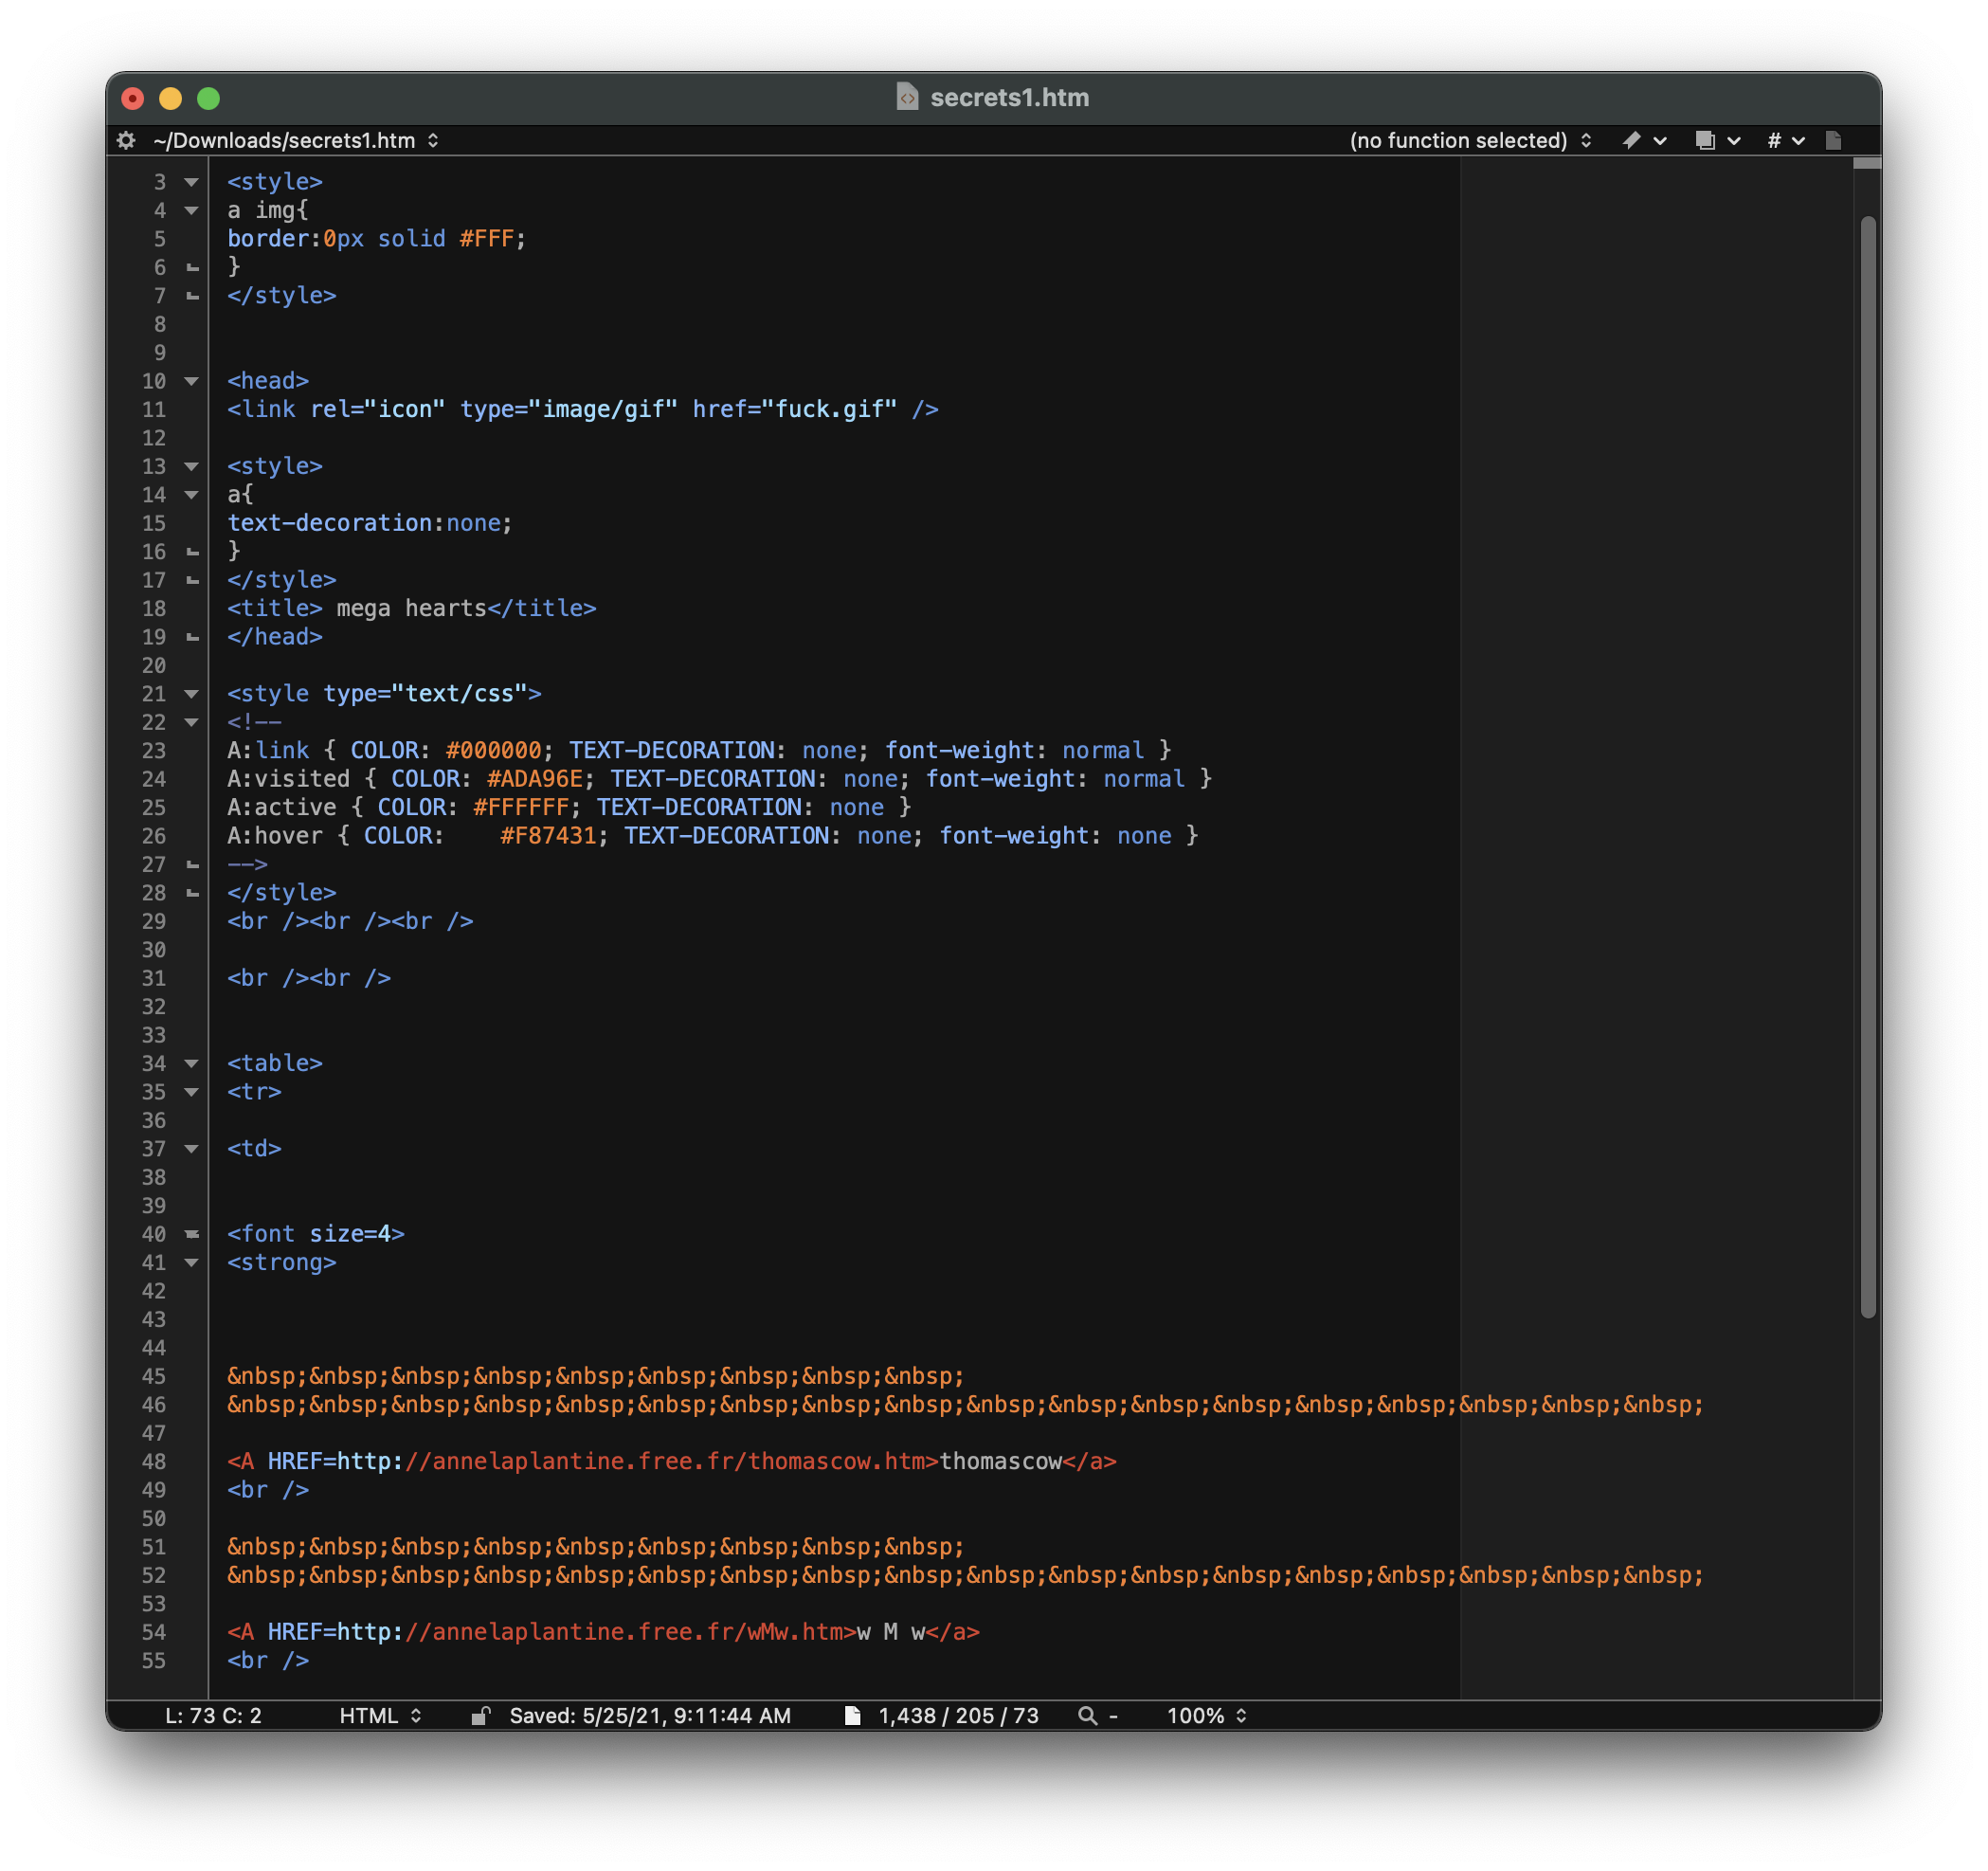
Task: Click the document icon at the toolbar's far right
Action: point(1835,140)
